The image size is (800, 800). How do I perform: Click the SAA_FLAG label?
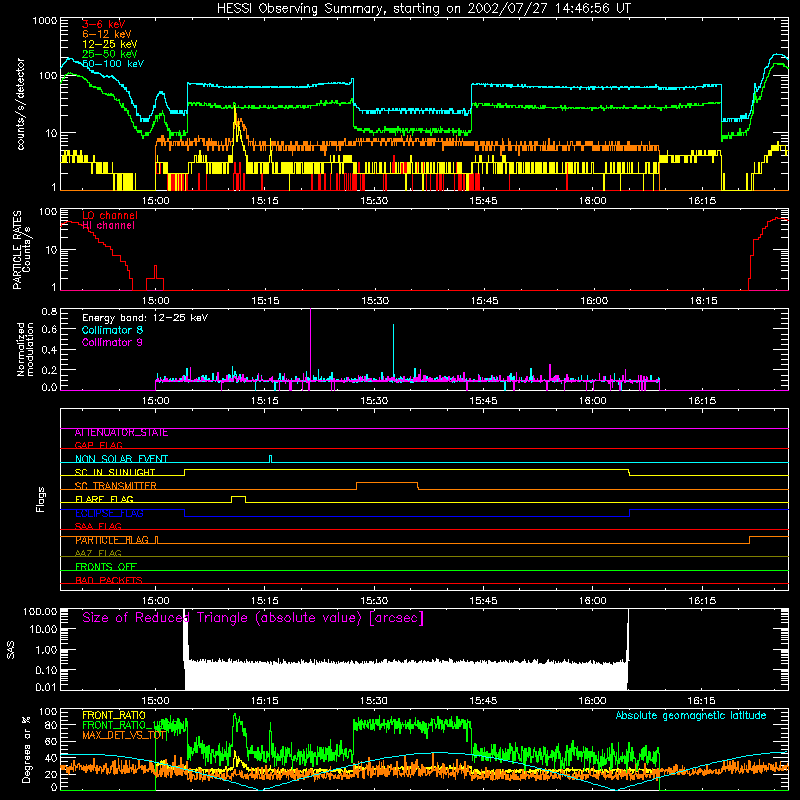point(98,526)
